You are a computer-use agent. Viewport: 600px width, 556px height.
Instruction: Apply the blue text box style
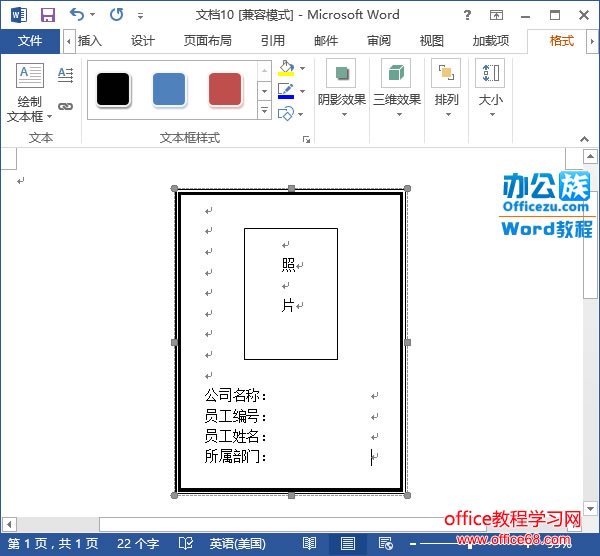pyautogui.click(x=169, y=89)
